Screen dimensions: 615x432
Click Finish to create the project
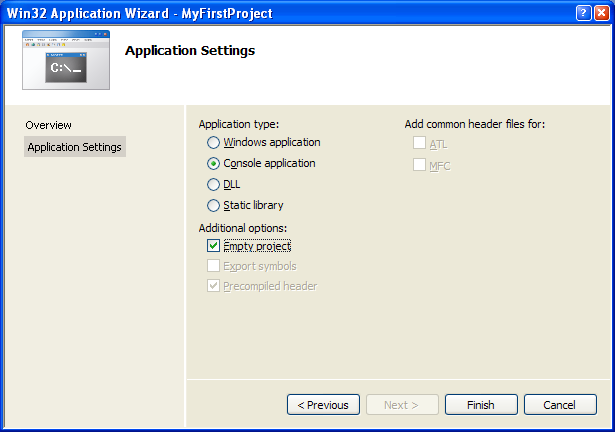coord(481,405)
